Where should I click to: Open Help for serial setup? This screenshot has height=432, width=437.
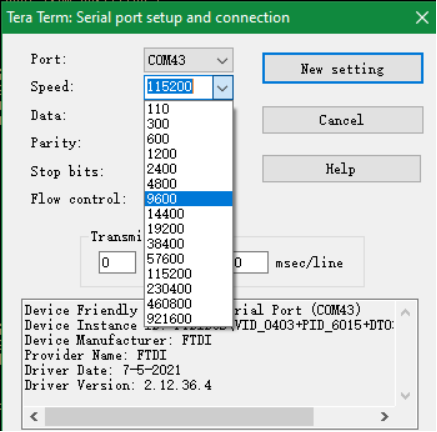(341, 169)
